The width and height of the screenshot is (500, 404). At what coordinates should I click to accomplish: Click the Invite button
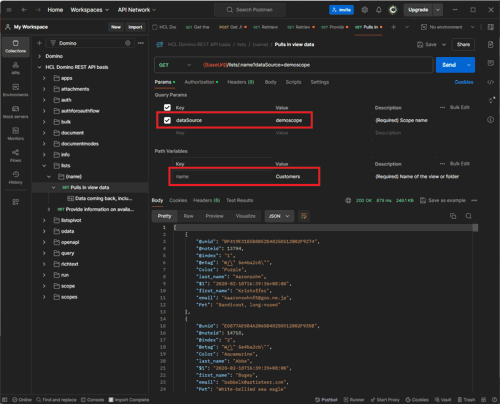(x=341, y=10)
